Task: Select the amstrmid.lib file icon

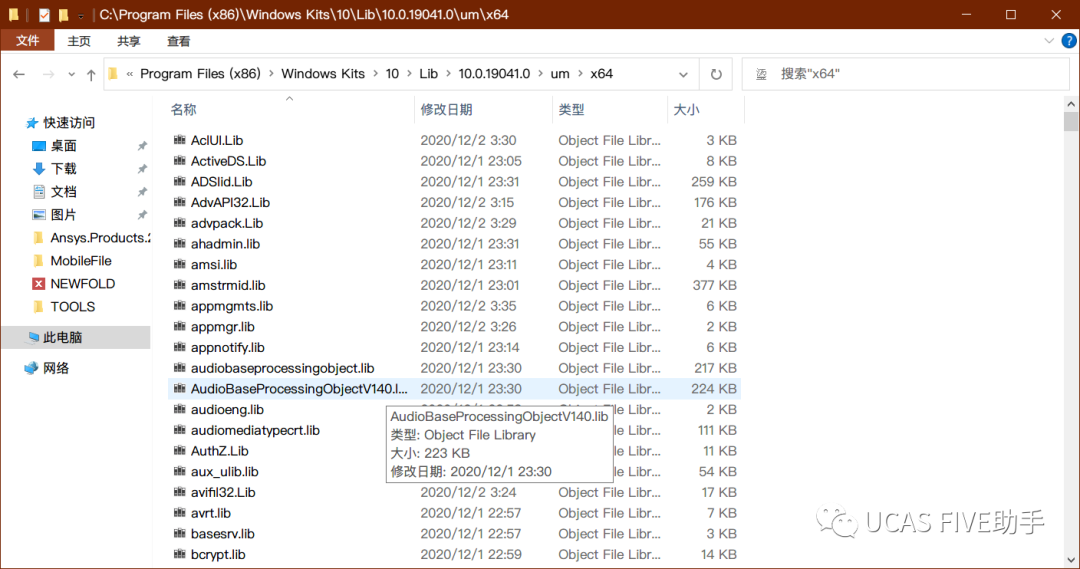Action: tap(180, 284)
